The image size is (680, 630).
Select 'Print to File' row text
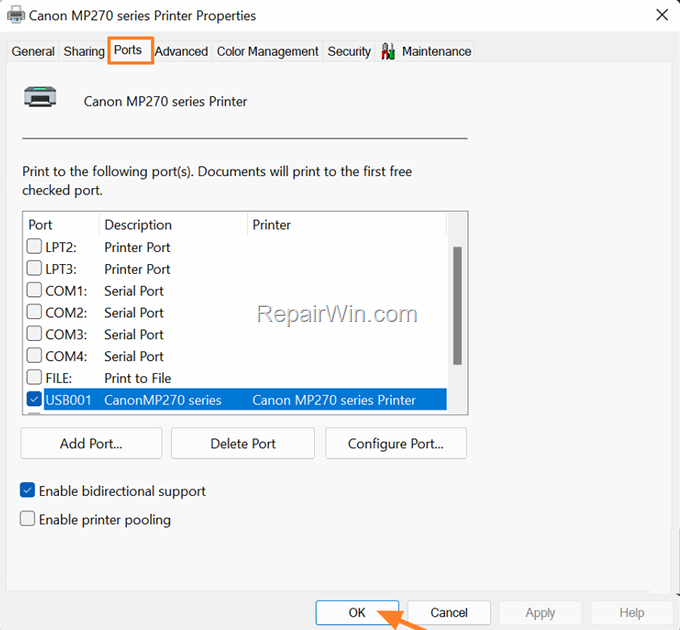coord(137,378)
